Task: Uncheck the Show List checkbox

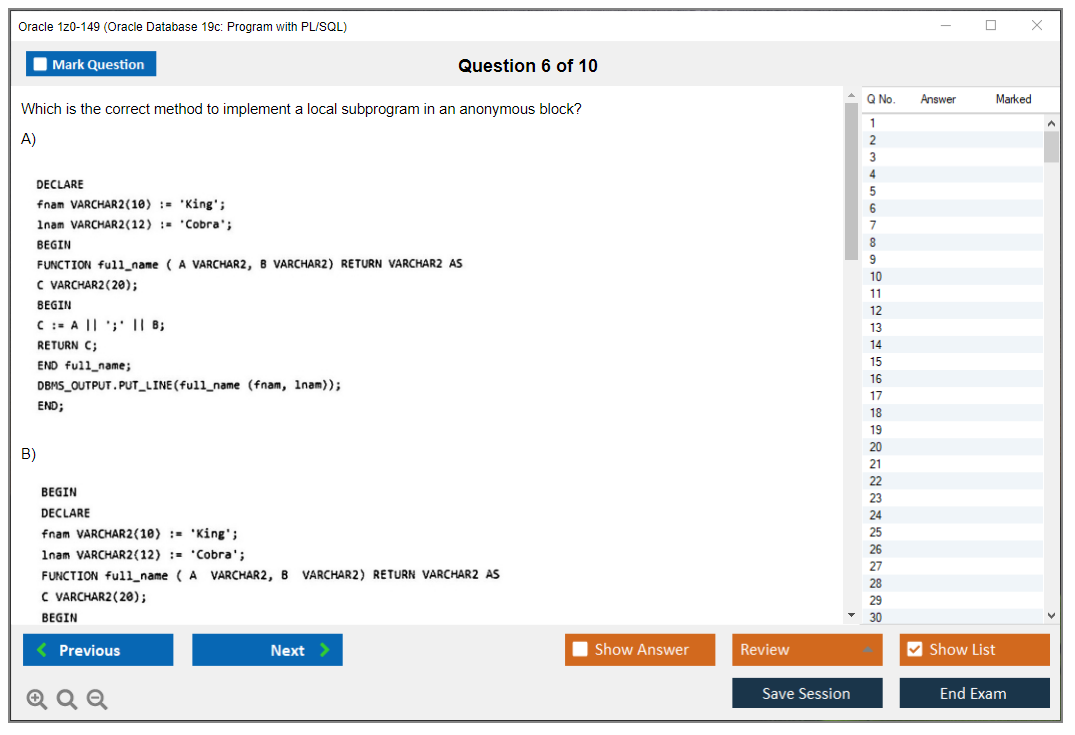Action: (914, 650)
